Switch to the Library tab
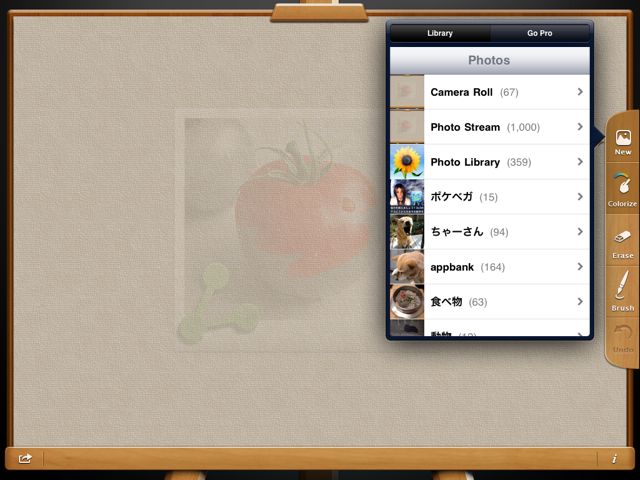Screen dimensions: 640x480 click(x=440, y=33)
